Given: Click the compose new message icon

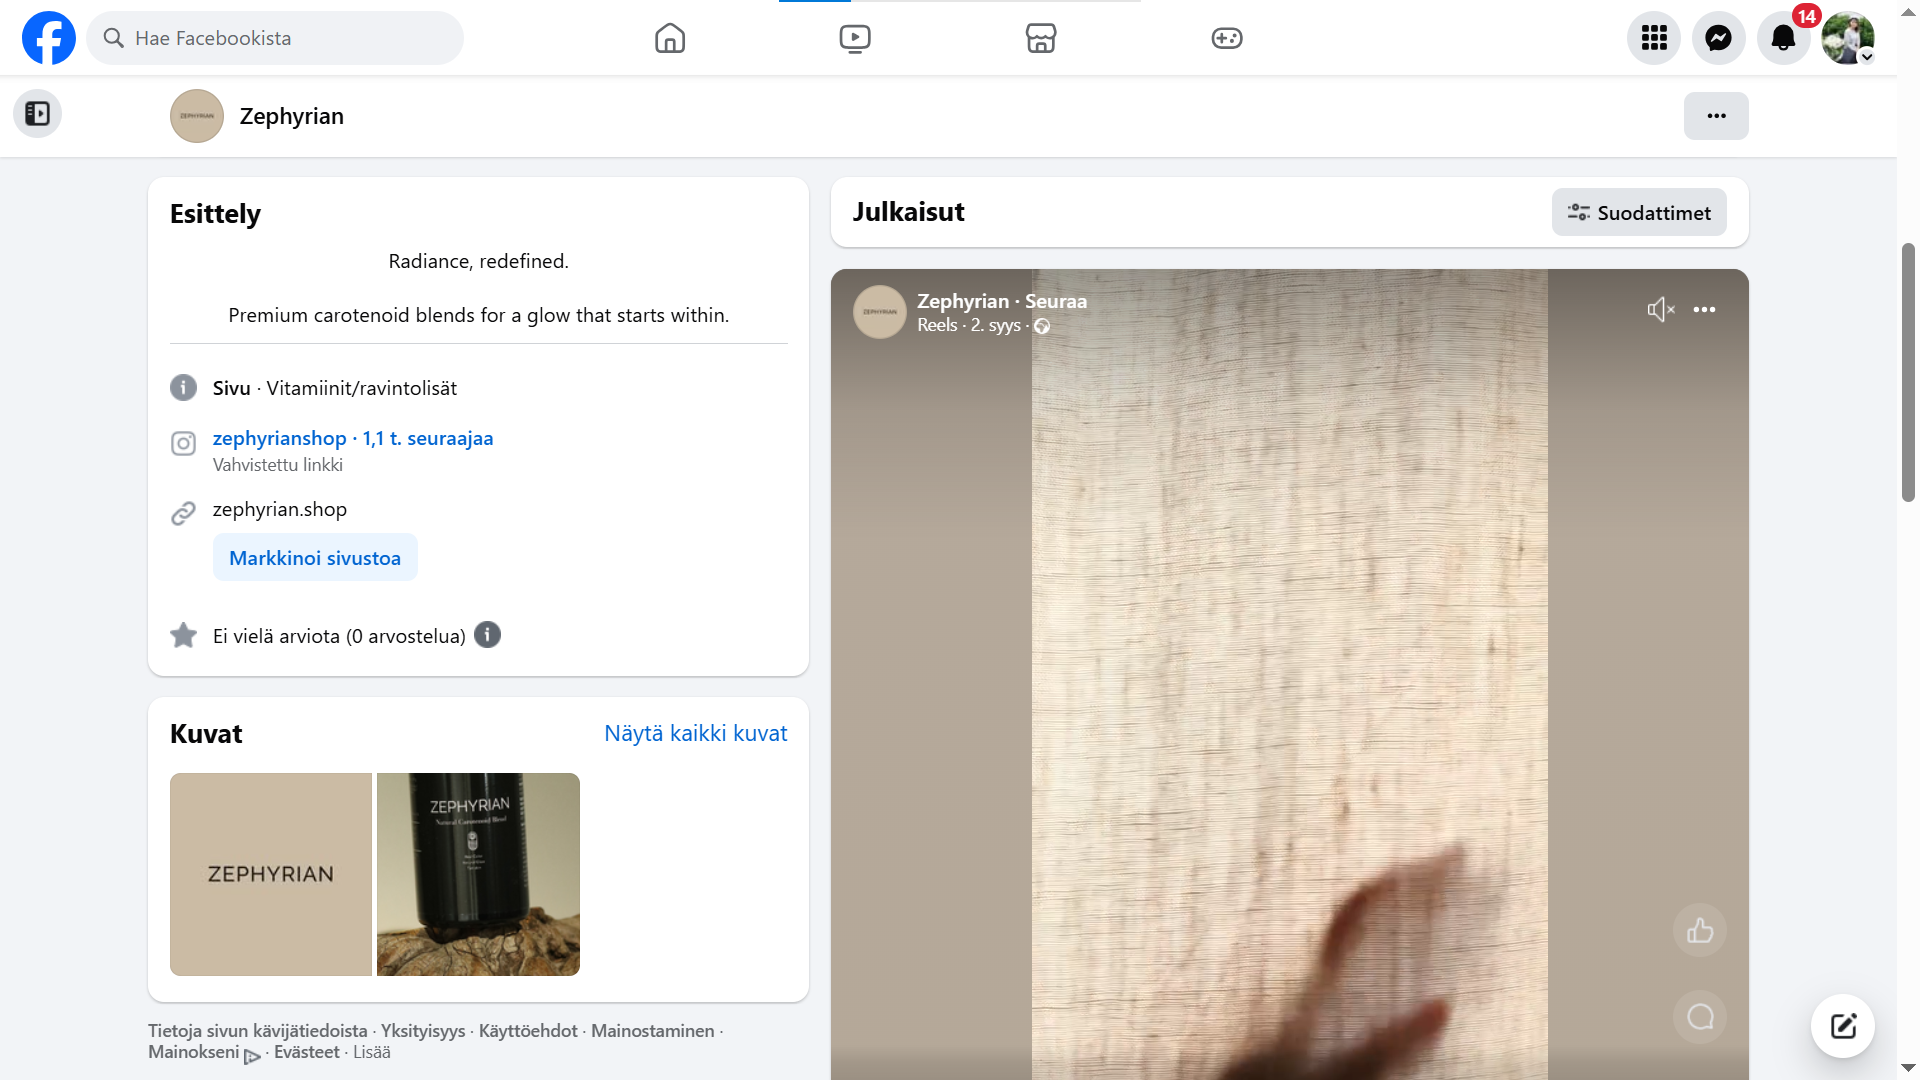Looking at the screenshot, I should point(1842,1025).
